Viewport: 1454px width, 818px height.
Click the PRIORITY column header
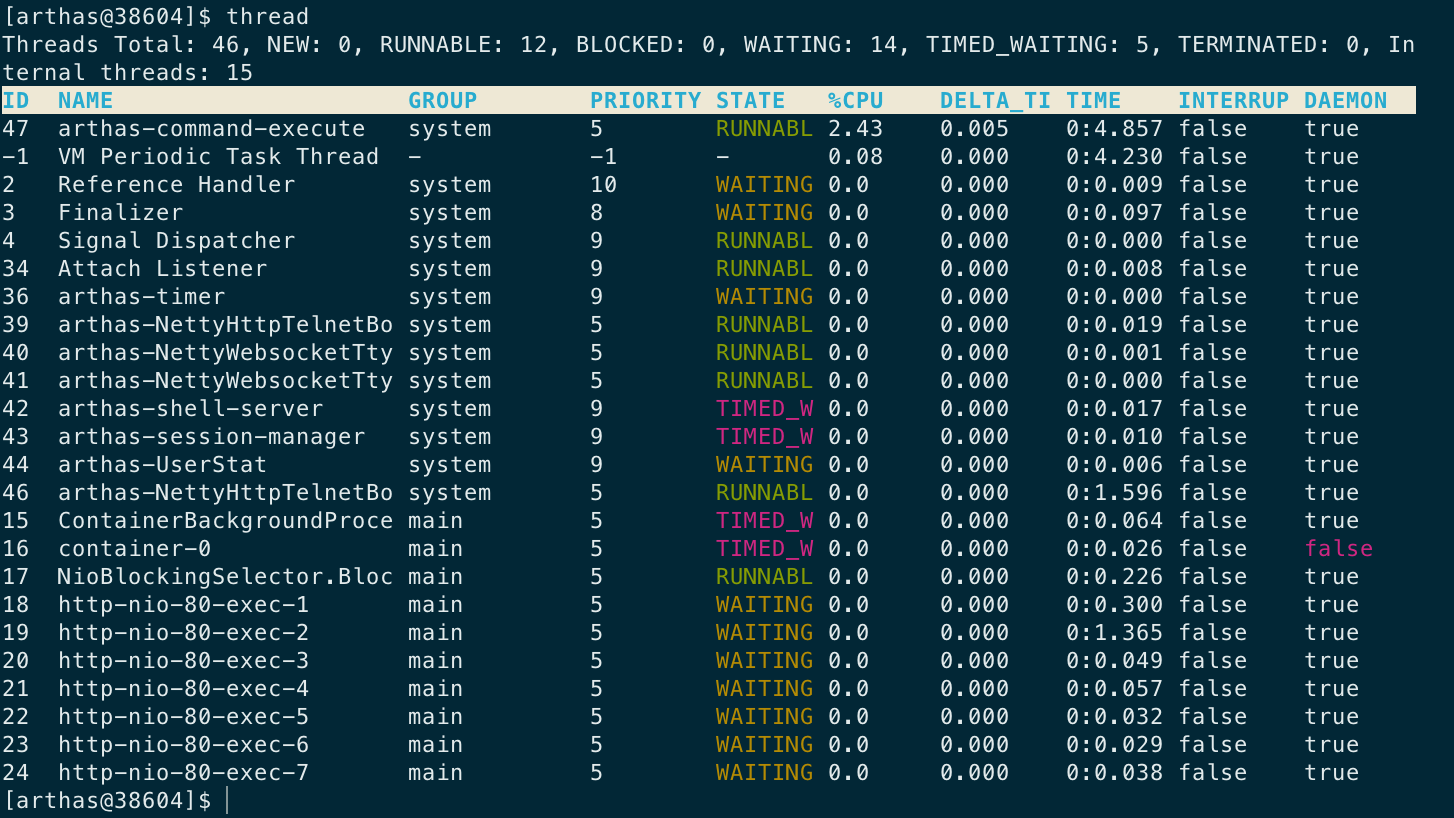point(646,101)
